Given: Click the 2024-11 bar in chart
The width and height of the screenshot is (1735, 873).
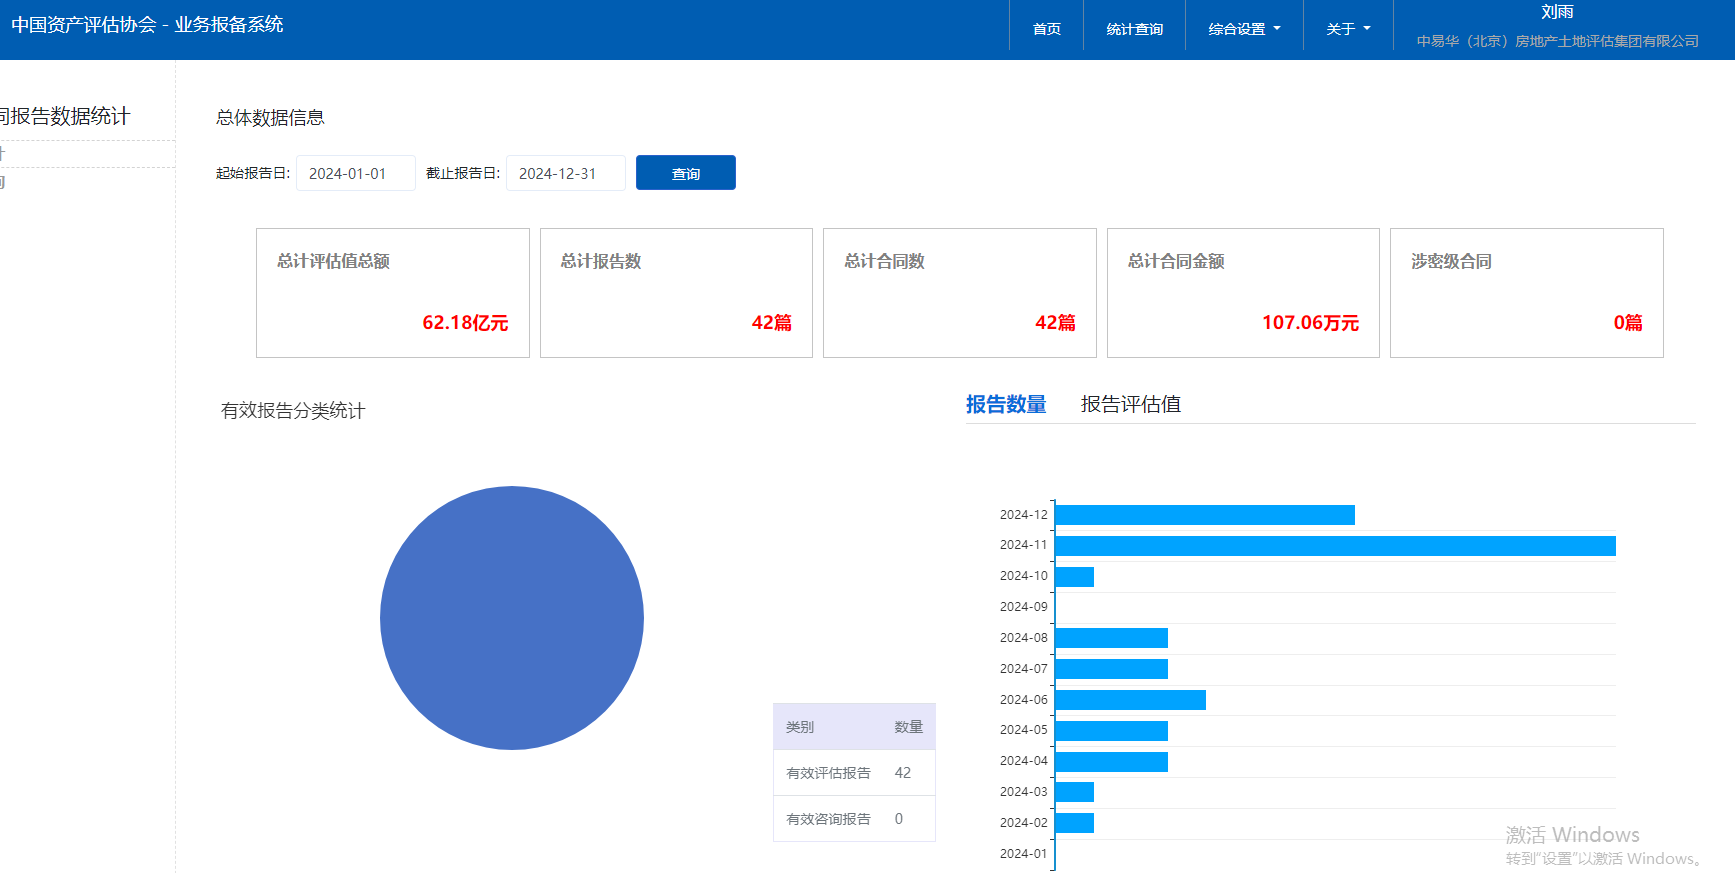Looking at the screenshot, I should tap(1334, 546).
